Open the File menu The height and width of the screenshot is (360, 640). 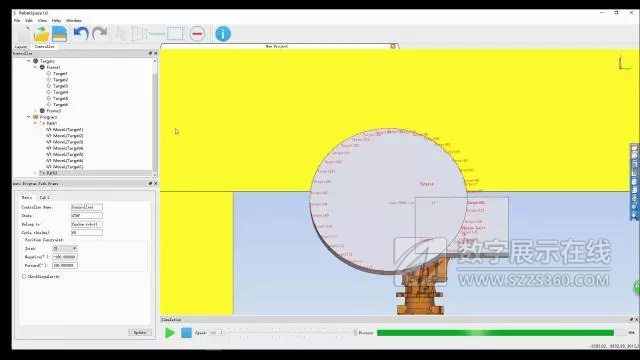(17, 20)
